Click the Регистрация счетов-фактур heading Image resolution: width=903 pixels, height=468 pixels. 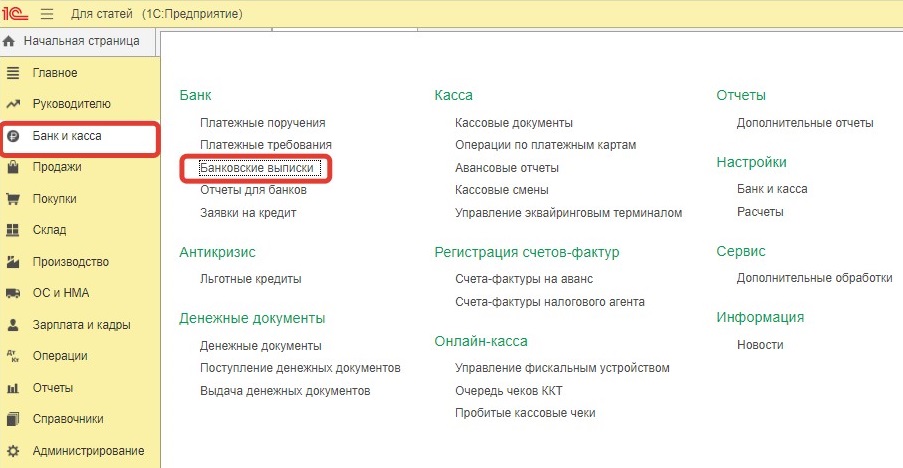click(x=527, y=252)
